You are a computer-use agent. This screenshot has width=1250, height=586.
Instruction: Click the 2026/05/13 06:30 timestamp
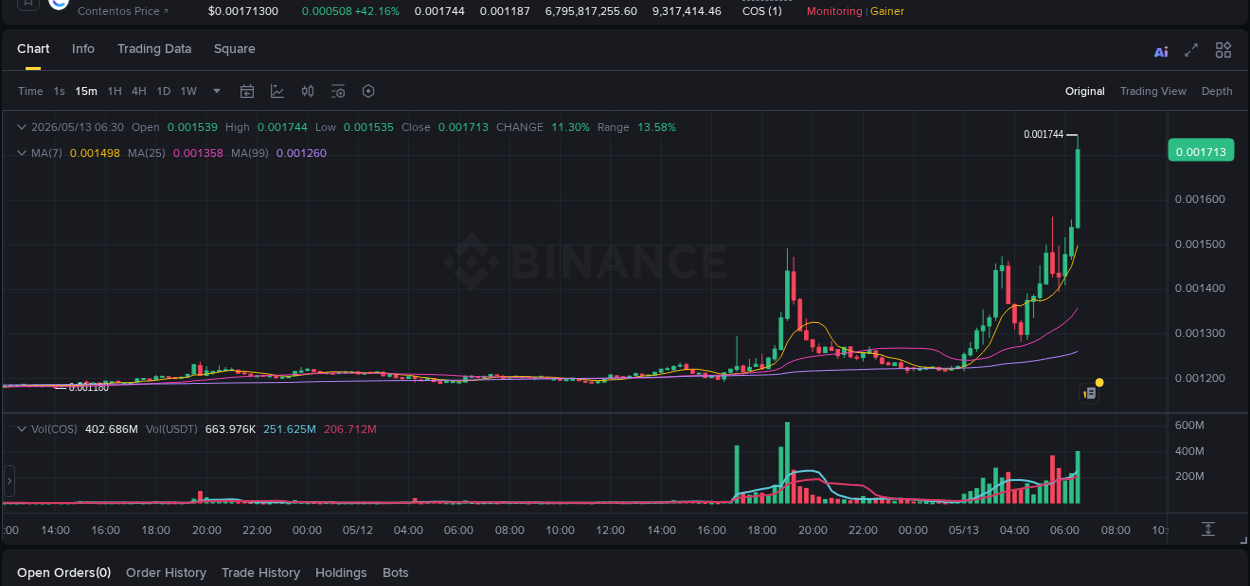pyautogui.click(x=77, y=127)
